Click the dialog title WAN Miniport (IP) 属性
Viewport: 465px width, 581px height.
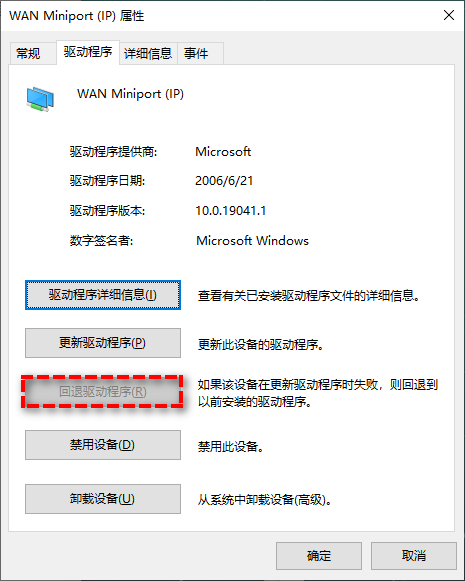(x=77, y=16)
